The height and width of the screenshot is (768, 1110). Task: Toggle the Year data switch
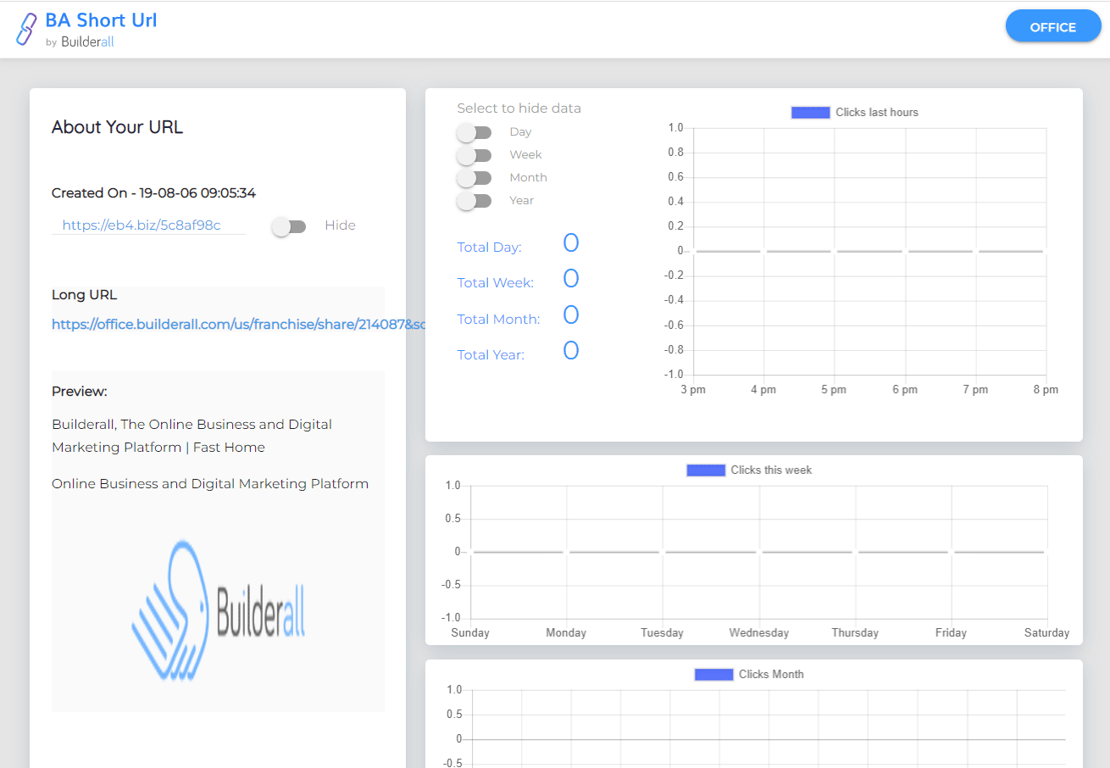(x=474, y=201)
